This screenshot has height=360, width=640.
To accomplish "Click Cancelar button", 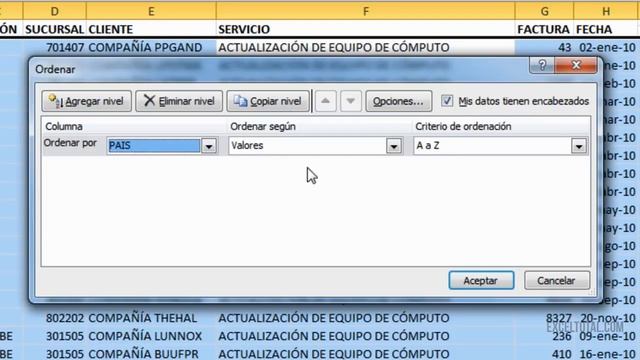I will point(557,280).
